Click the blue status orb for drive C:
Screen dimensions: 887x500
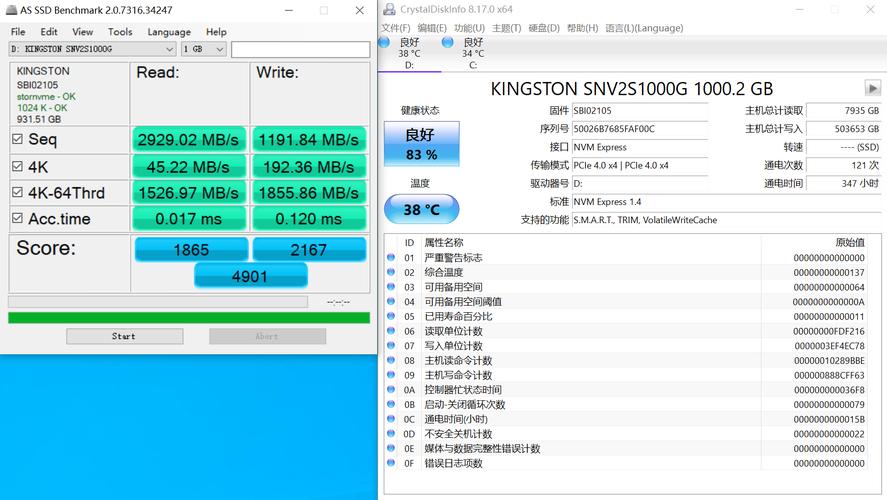447,42
